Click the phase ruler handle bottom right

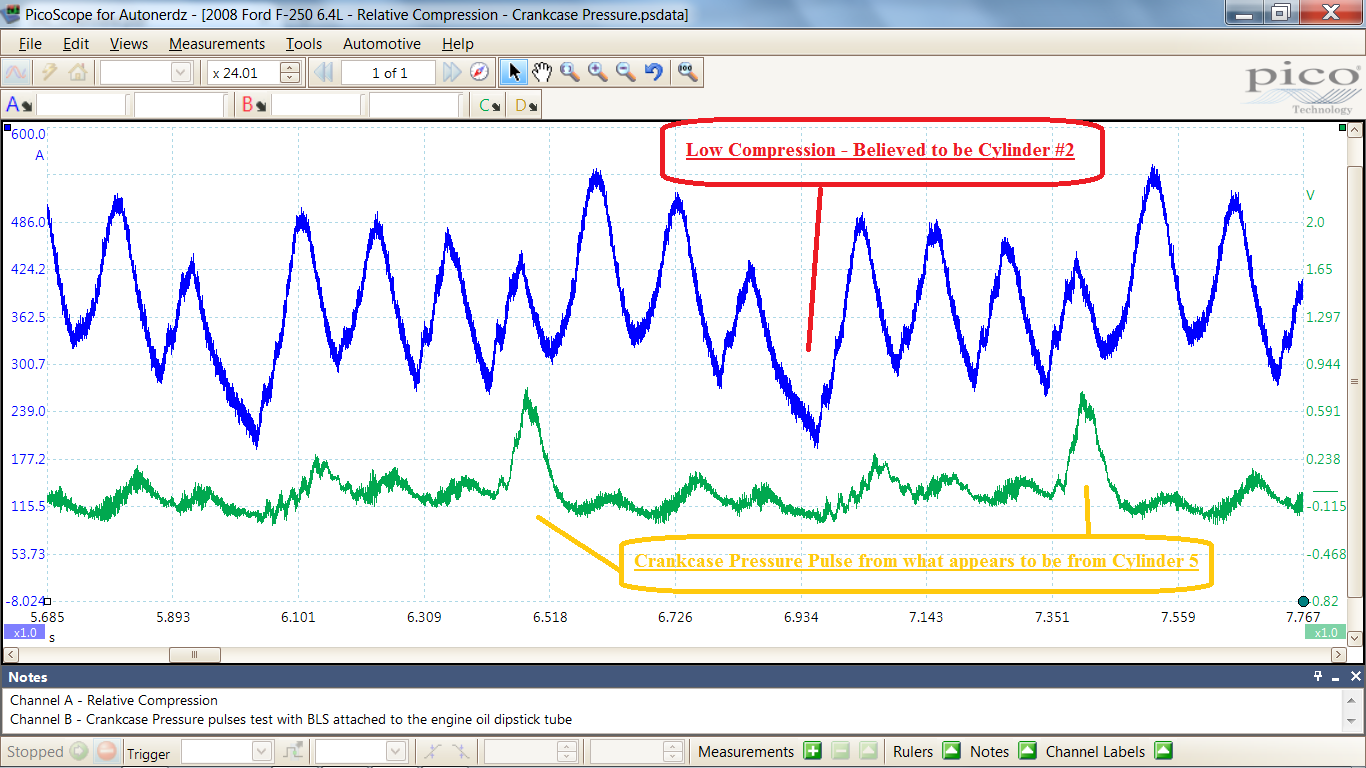pyautogui.click(x=1304, y=601)
